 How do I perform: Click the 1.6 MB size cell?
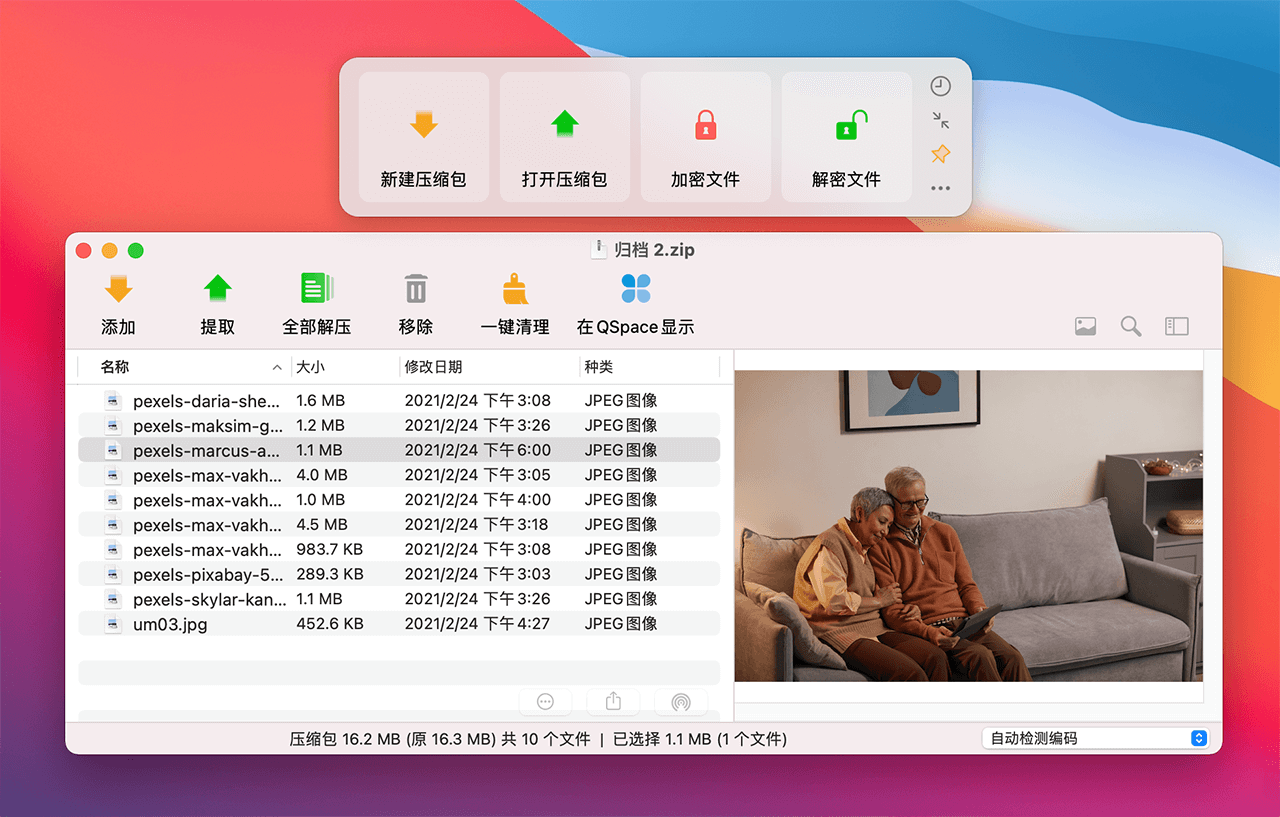coord(320,400)
